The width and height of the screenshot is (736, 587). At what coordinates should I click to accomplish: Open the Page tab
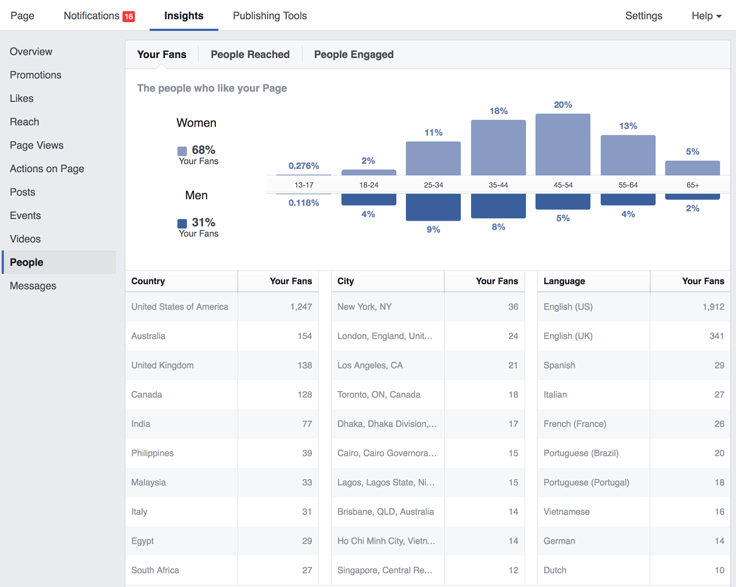pyautogui.click(x=22, y=15)
